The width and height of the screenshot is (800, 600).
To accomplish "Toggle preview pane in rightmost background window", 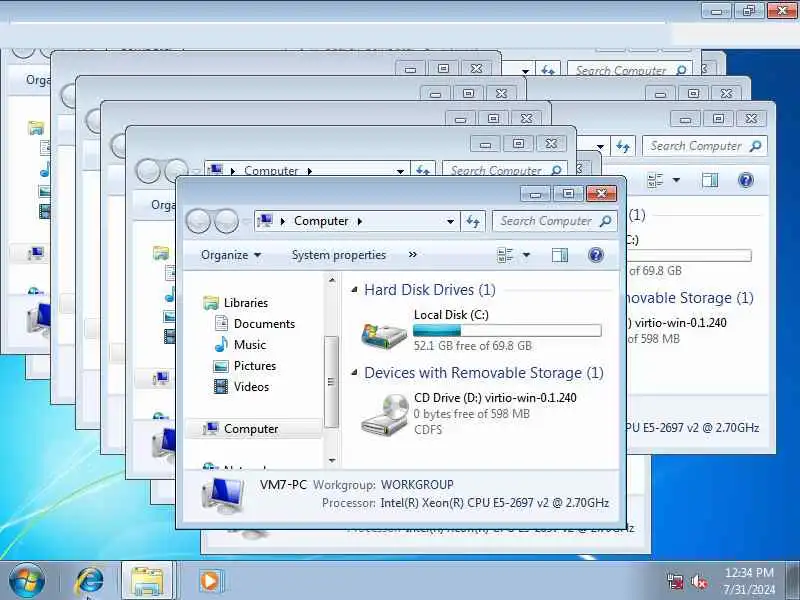I will [x=710, y=180].
